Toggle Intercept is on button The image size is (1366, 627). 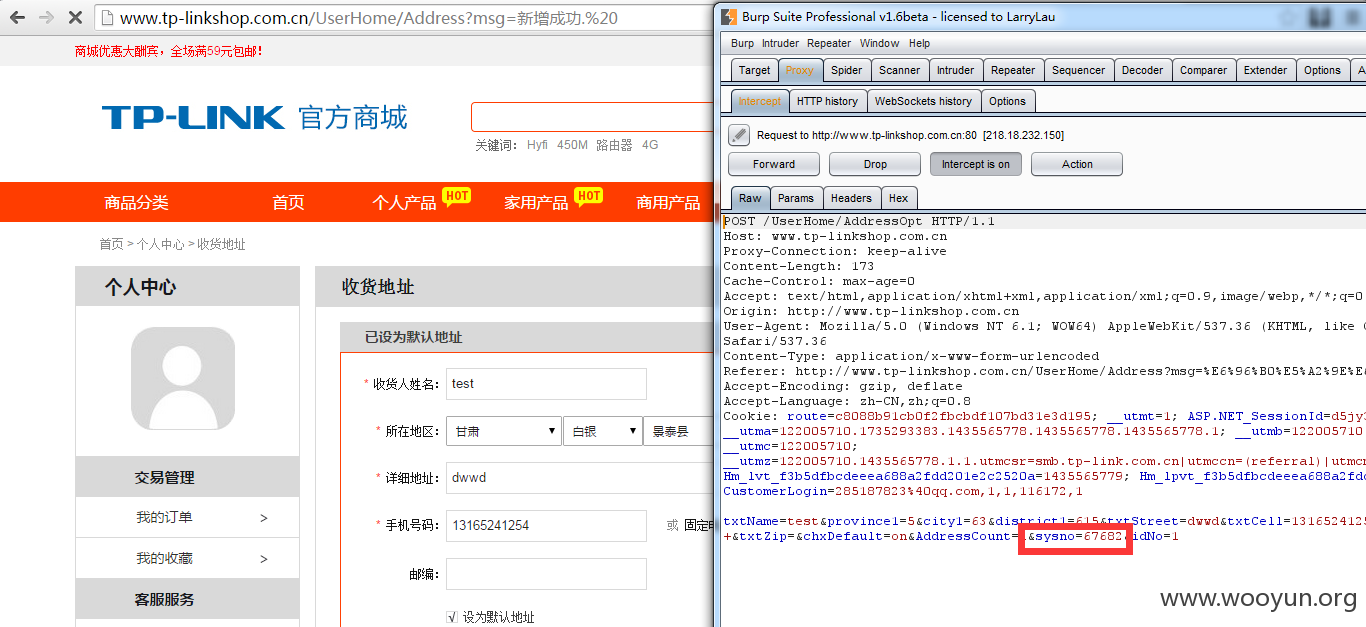(975, 164)
